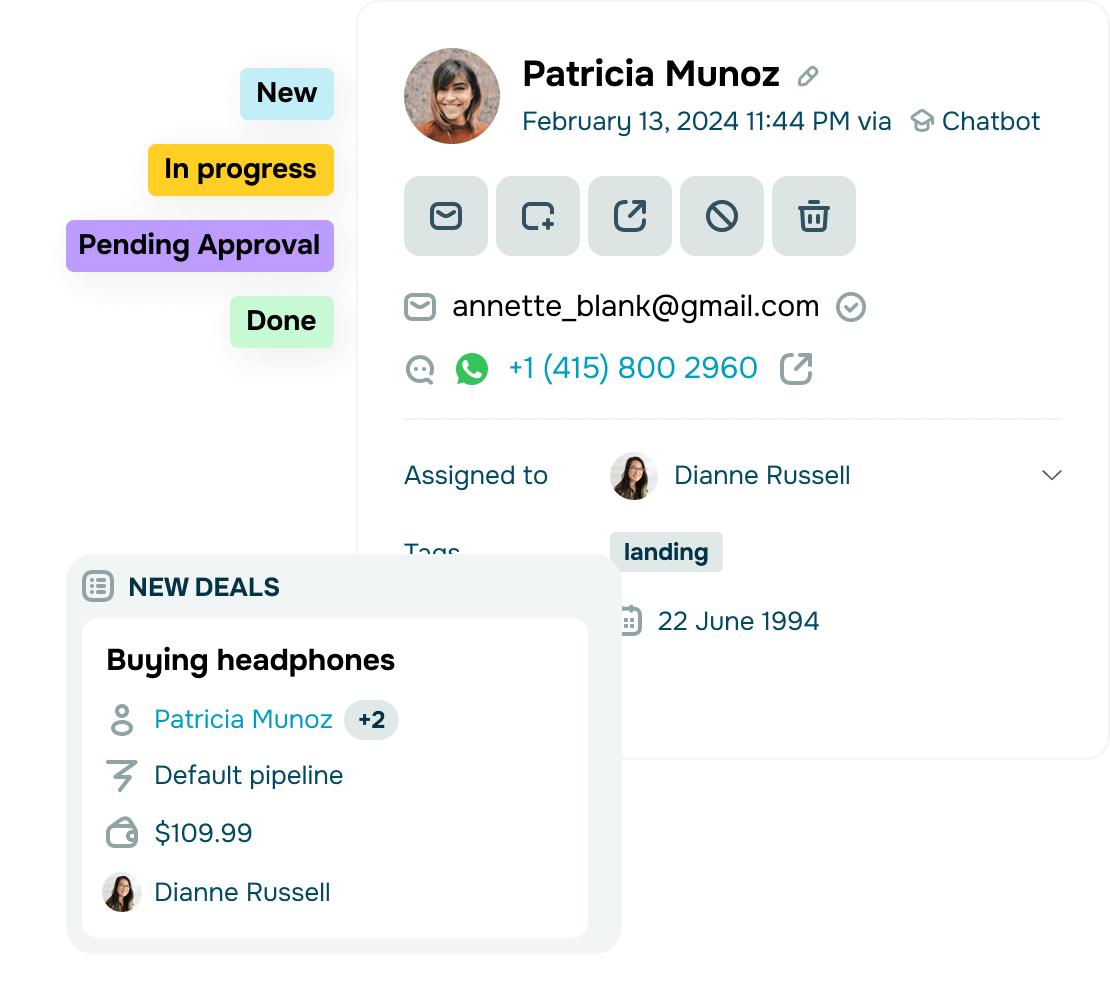Block the contact with the ban icon

[x=721, y=216]
